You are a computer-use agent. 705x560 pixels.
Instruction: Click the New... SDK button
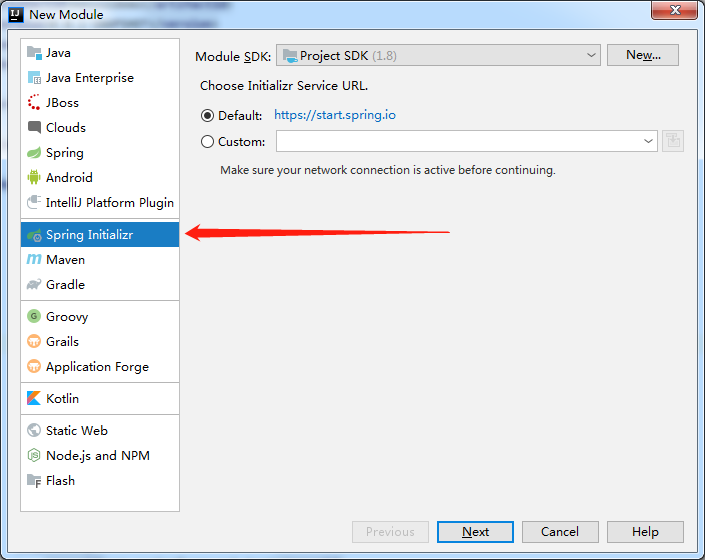point(643,55)
